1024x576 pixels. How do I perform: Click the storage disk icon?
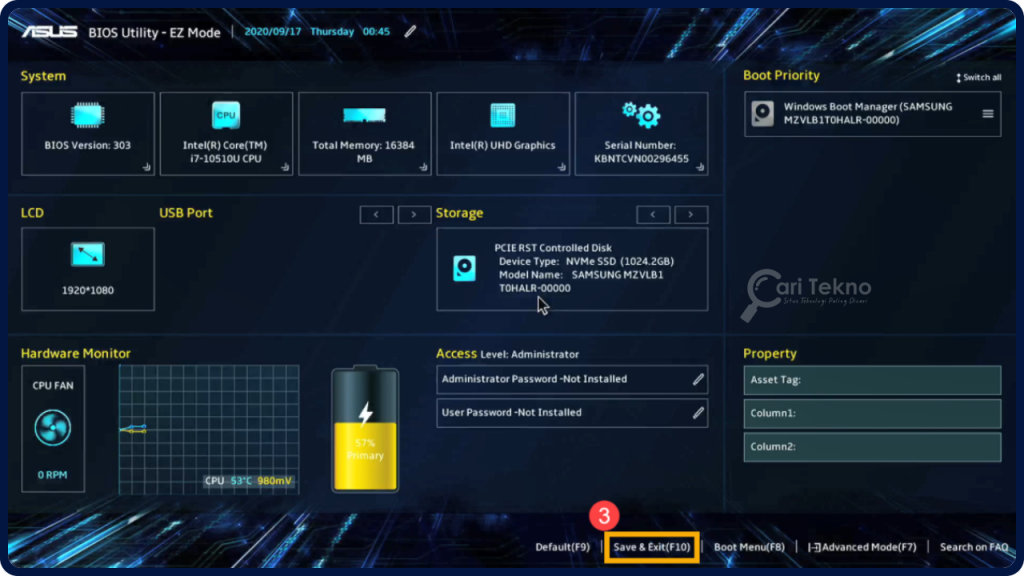click(x=464, y=268)
